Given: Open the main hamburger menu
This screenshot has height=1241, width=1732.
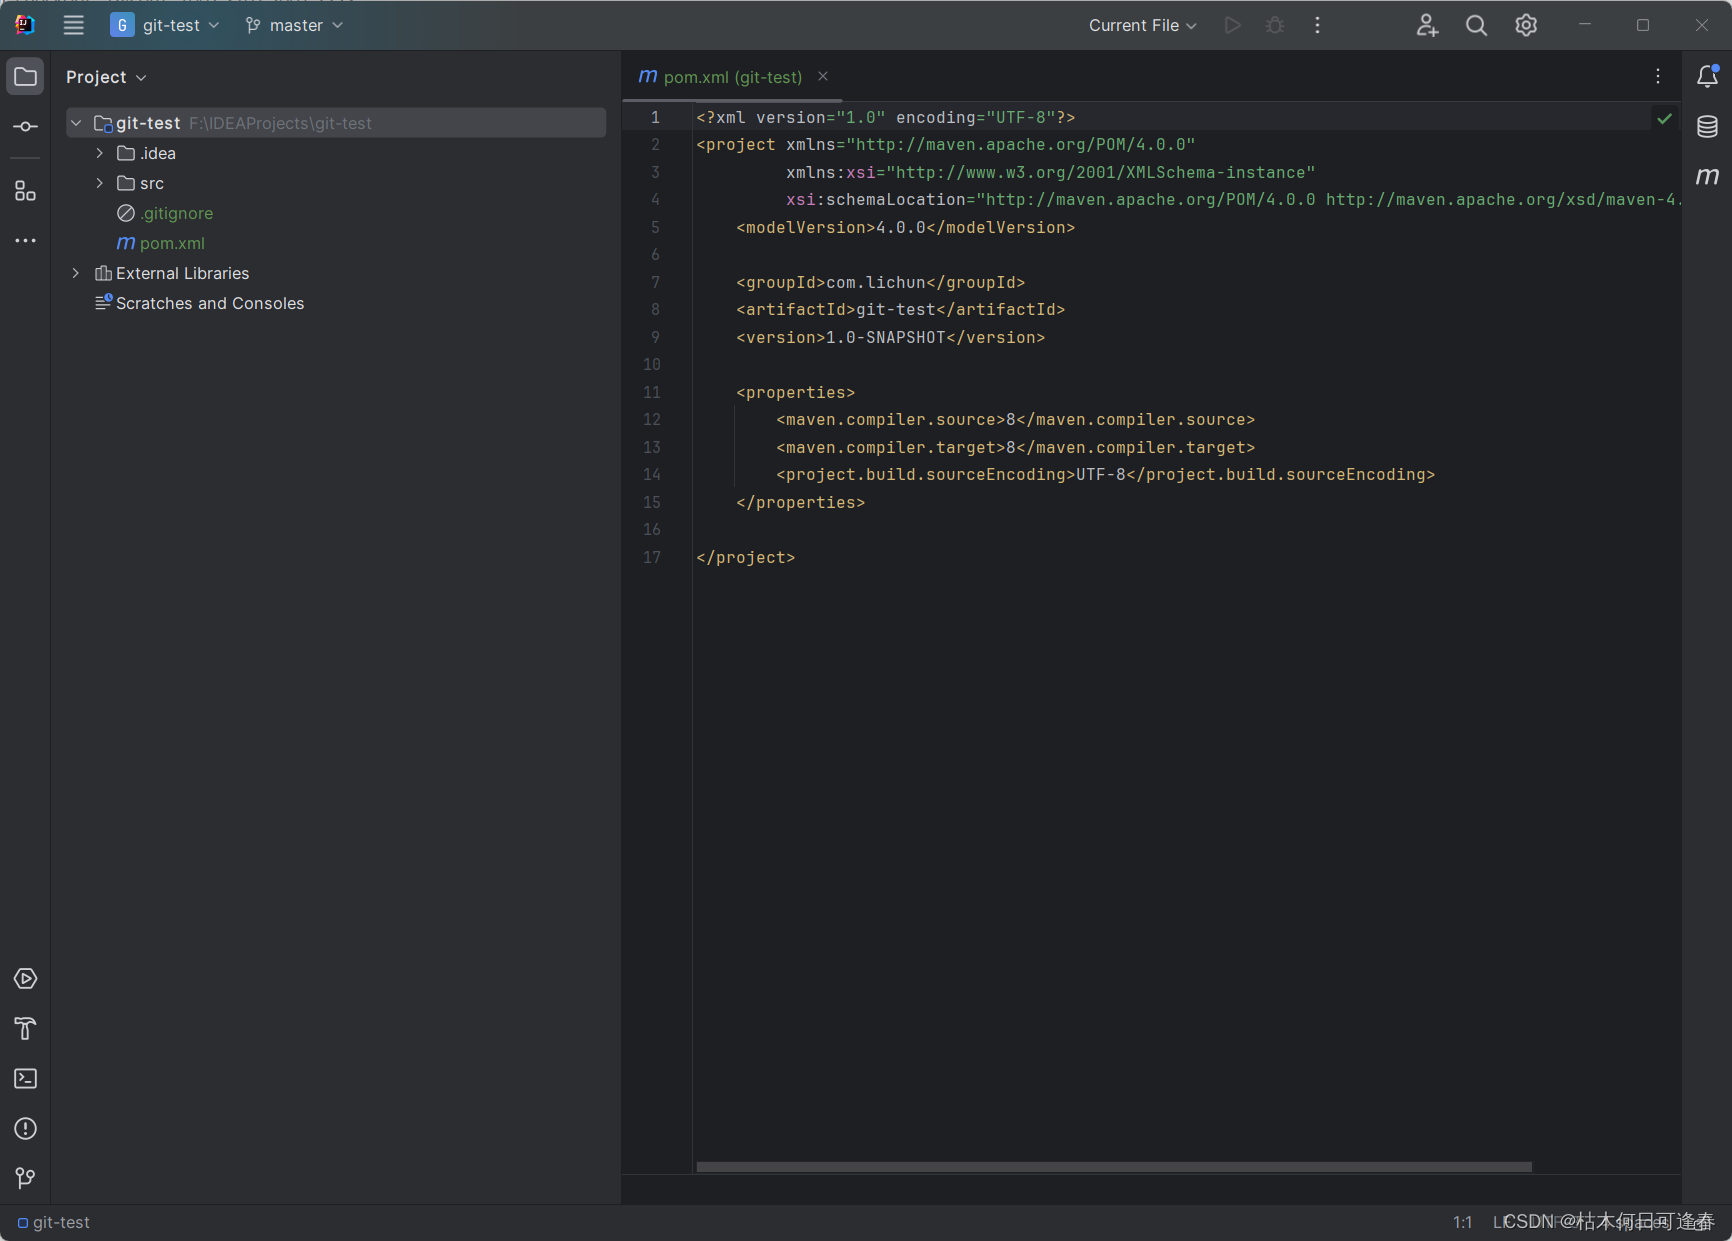Looking at the screenshot, I should (x=74, y=25).
